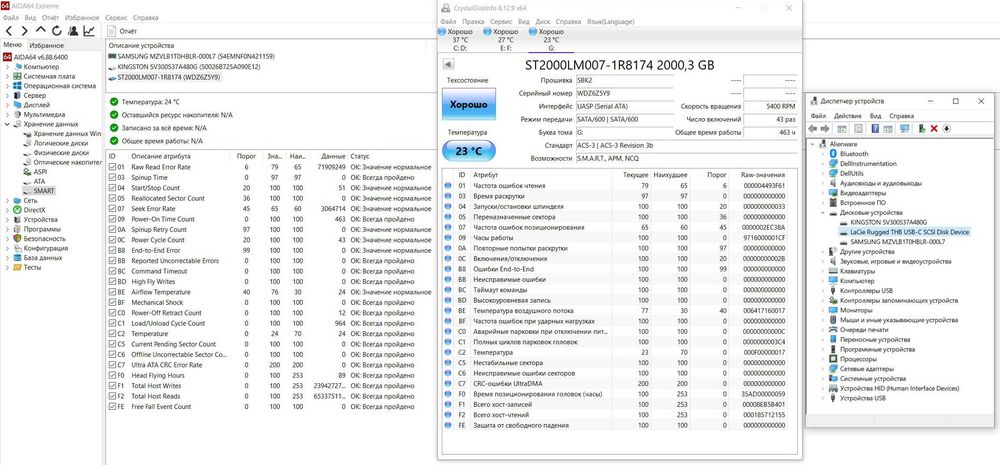
Task: Click the status circle for ID 01 in CrystalDiskInfo
Action: click(x=448, y=186)
